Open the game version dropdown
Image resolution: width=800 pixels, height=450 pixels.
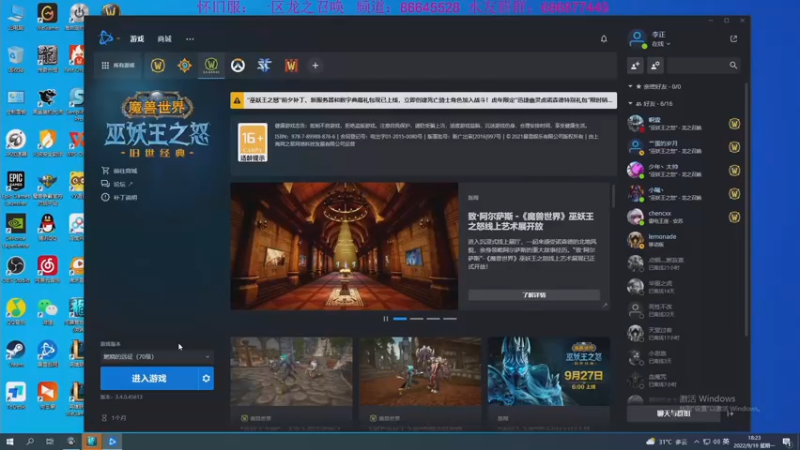coord(157,357)
